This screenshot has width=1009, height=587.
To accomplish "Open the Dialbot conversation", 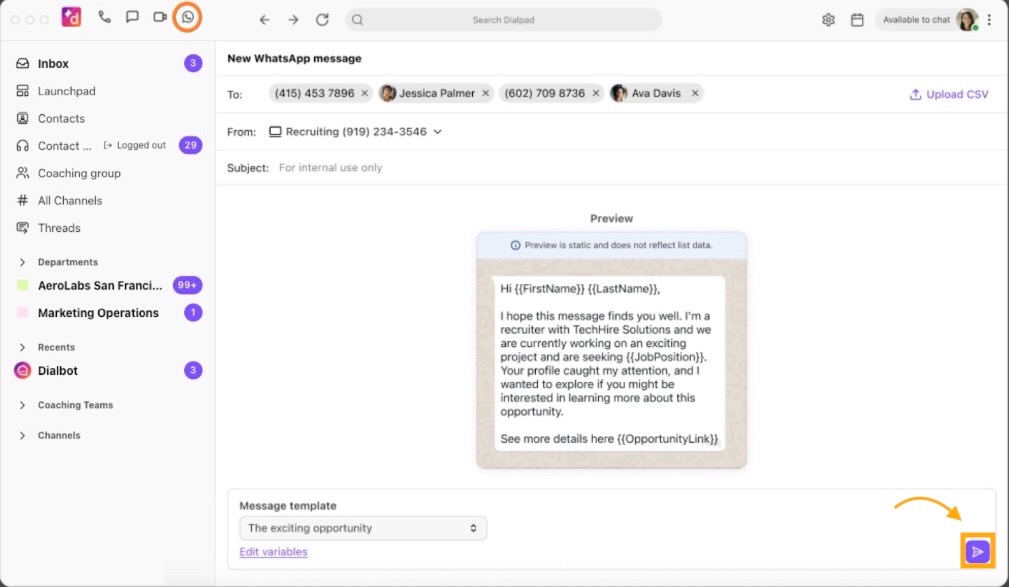I will coord(58,371).
